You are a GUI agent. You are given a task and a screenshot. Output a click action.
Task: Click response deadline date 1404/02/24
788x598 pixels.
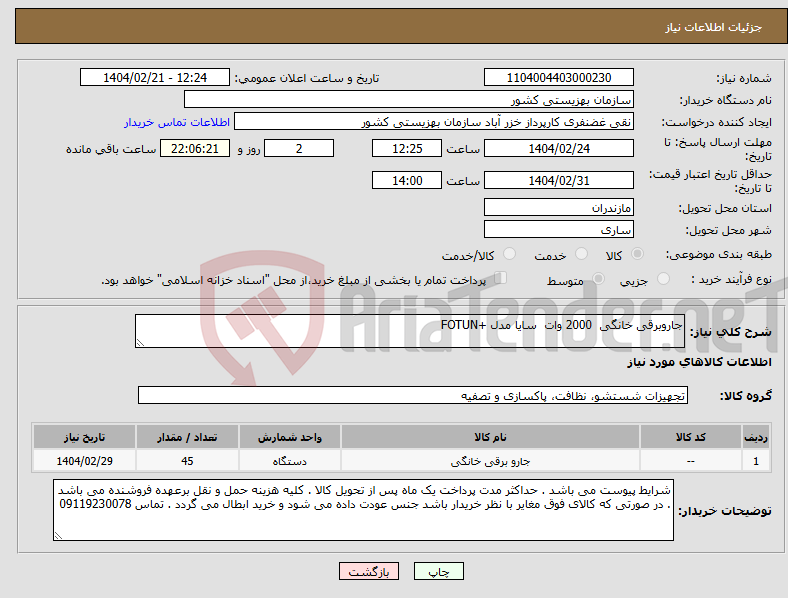[x=558, y=149]
